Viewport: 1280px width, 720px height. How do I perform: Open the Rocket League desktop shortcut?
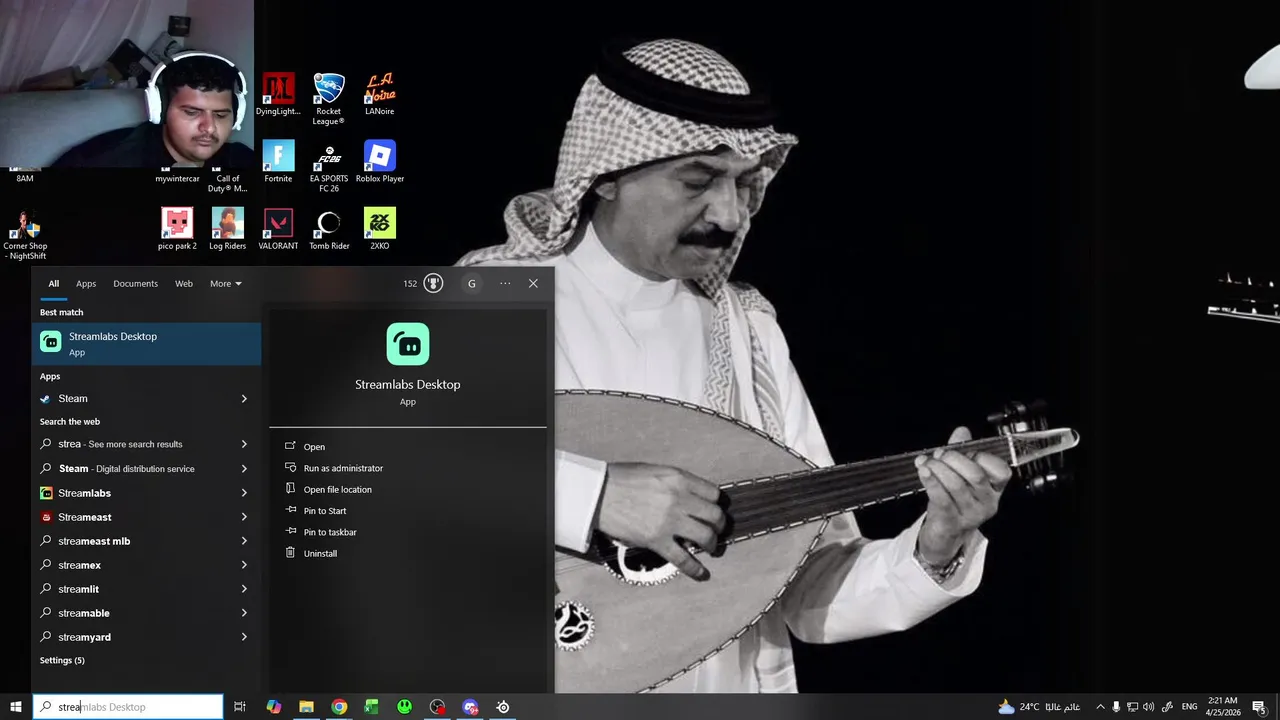pos(328,98)
